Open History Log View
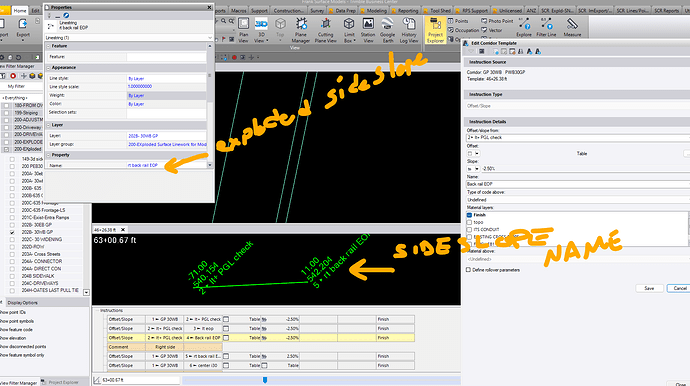 (409, 30)
